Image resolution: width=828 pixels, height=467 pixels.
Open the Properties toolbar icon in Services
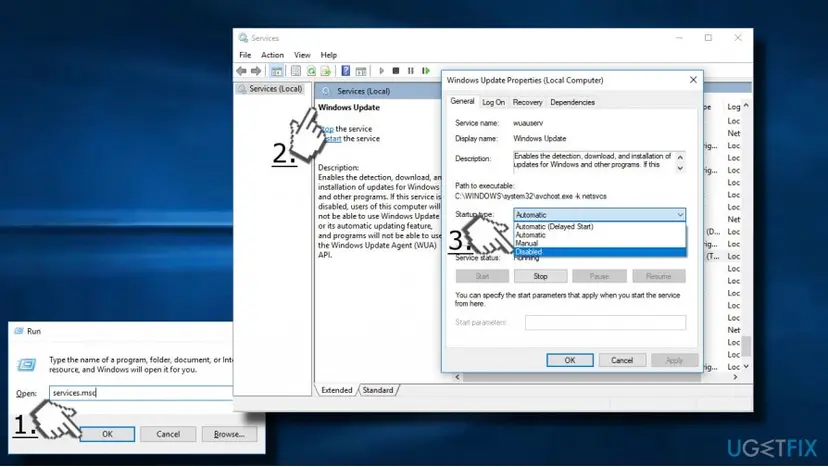pos(296,71)
